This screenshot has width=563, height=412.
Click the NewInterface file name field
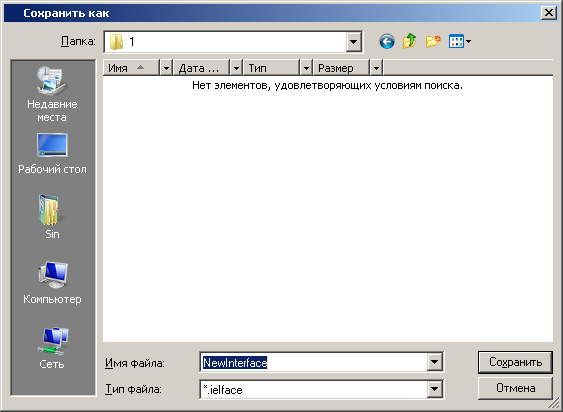coord(313,362)
